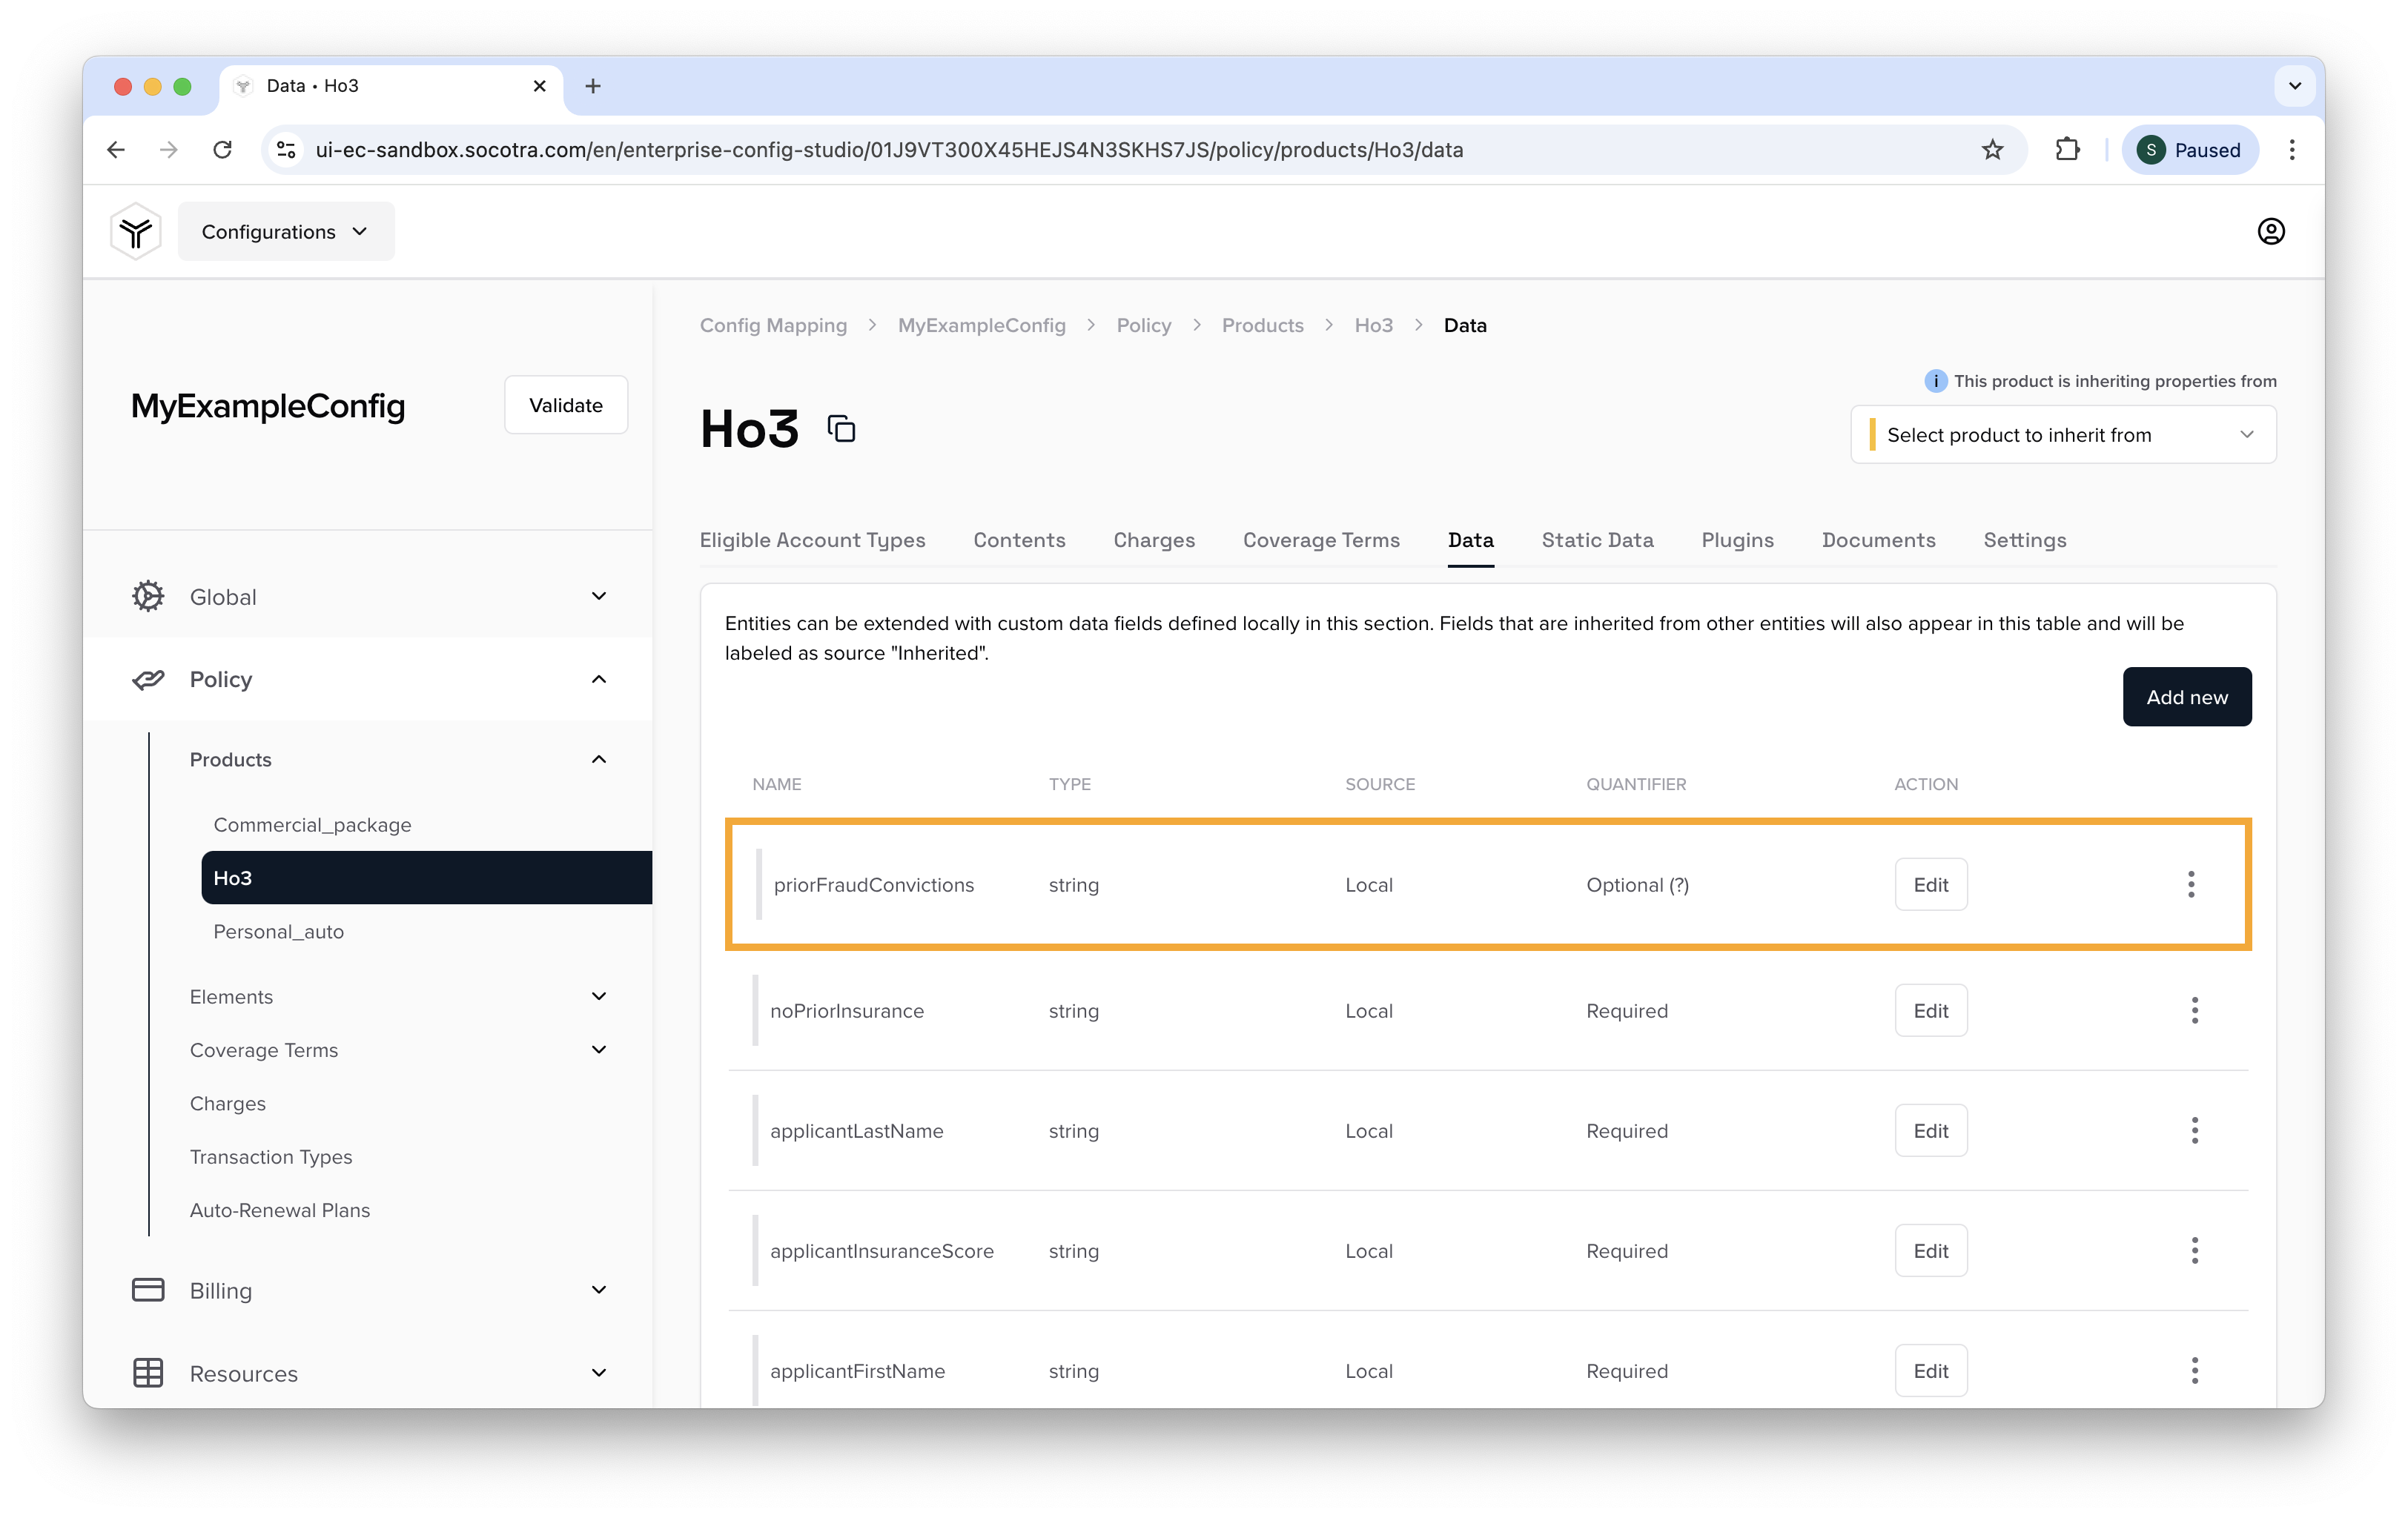The height and width of the screenshot is (1518, 2408).
Task: Switch to the Plugins tab
Action: 1737,540
